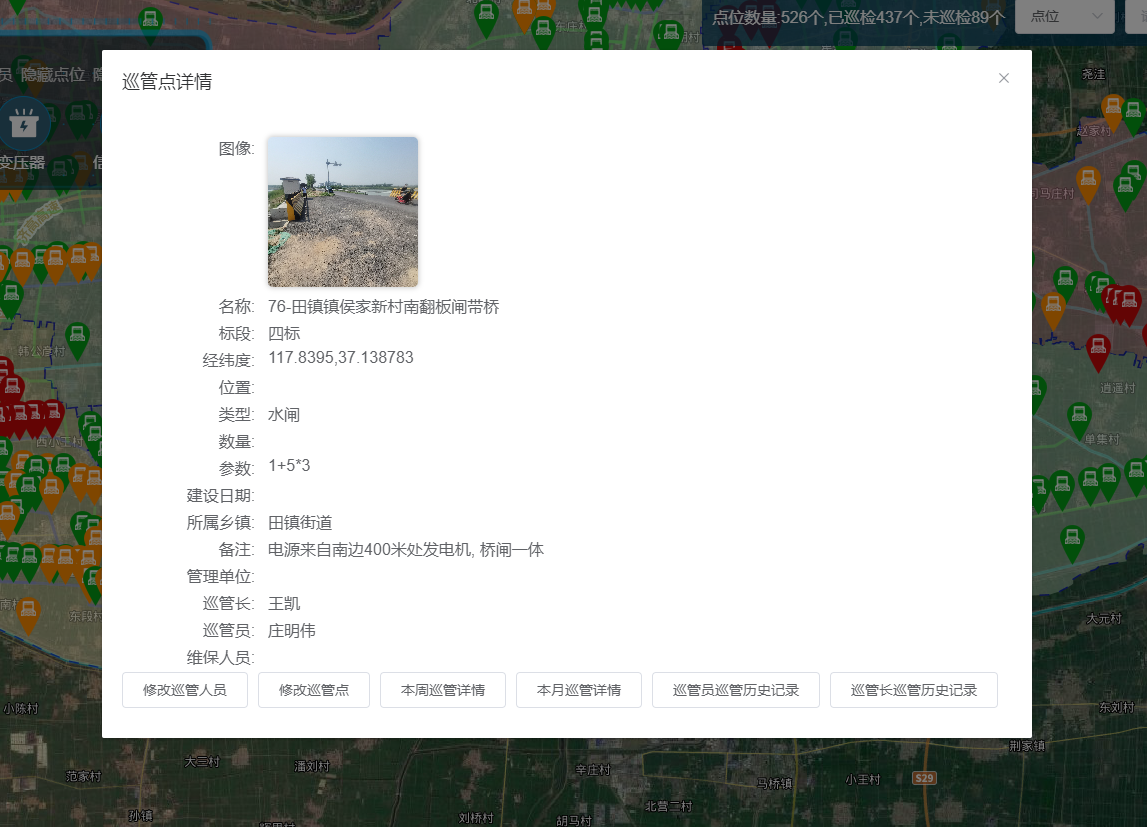Viewport: 1147px width, 827px height.
Task: Select the red marker above 逍遥村
Action: 1098,349
